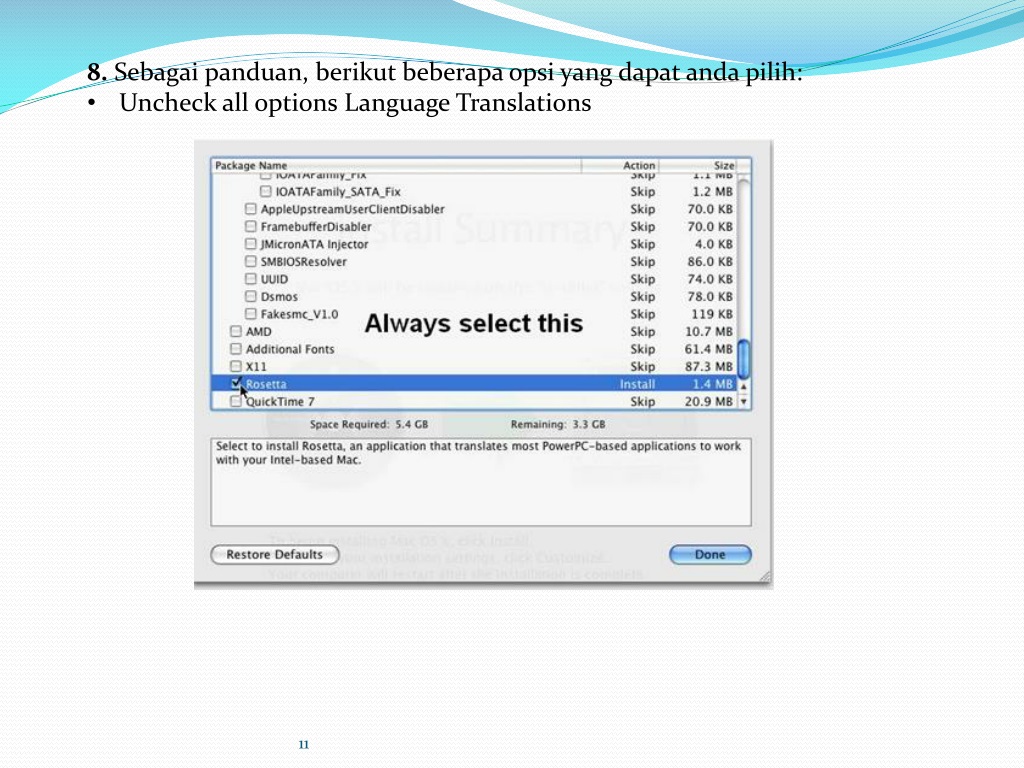The width and height of the screenshot is (1024, 768).
Task: Click the Rosetta description text box
Action: pos(481,482)
